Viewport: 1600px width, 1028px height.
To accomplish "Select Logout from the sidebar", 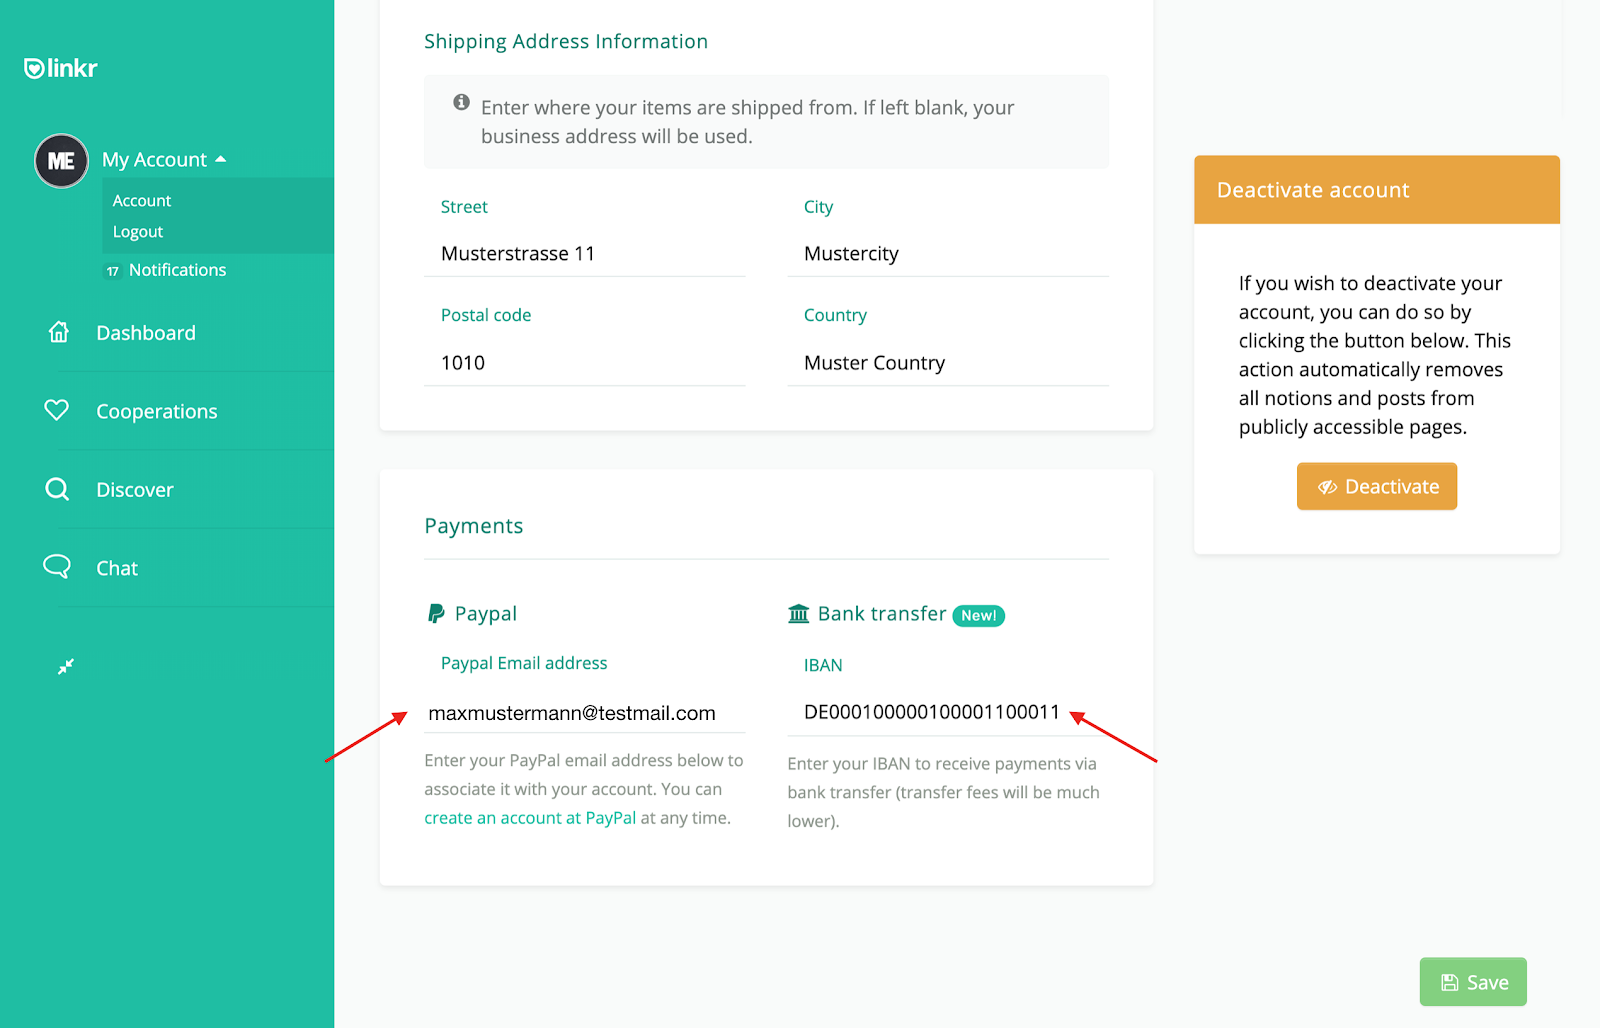I will [x=138, y=232].
